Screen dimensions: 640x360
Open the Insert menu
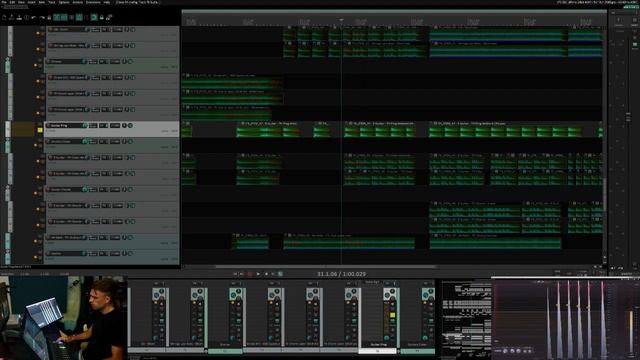(31, 2)
